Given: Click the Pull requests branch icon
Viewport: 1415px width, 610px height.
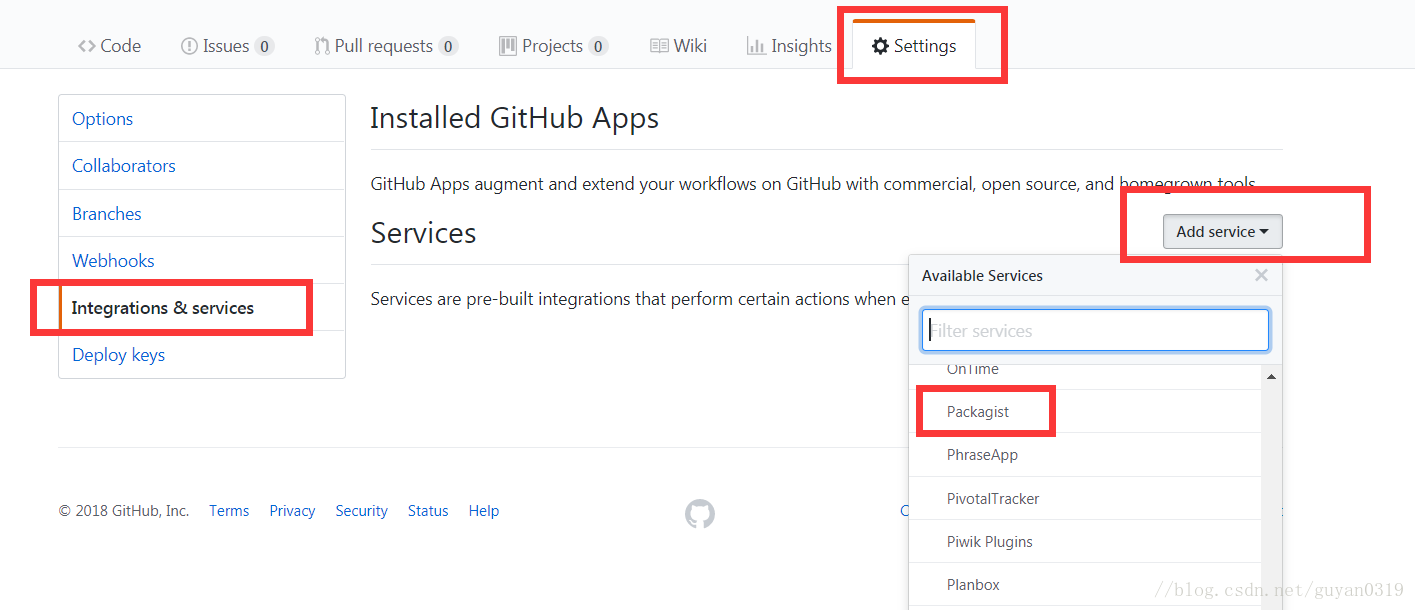Looking at the screenshot, I should coord(322,46).
